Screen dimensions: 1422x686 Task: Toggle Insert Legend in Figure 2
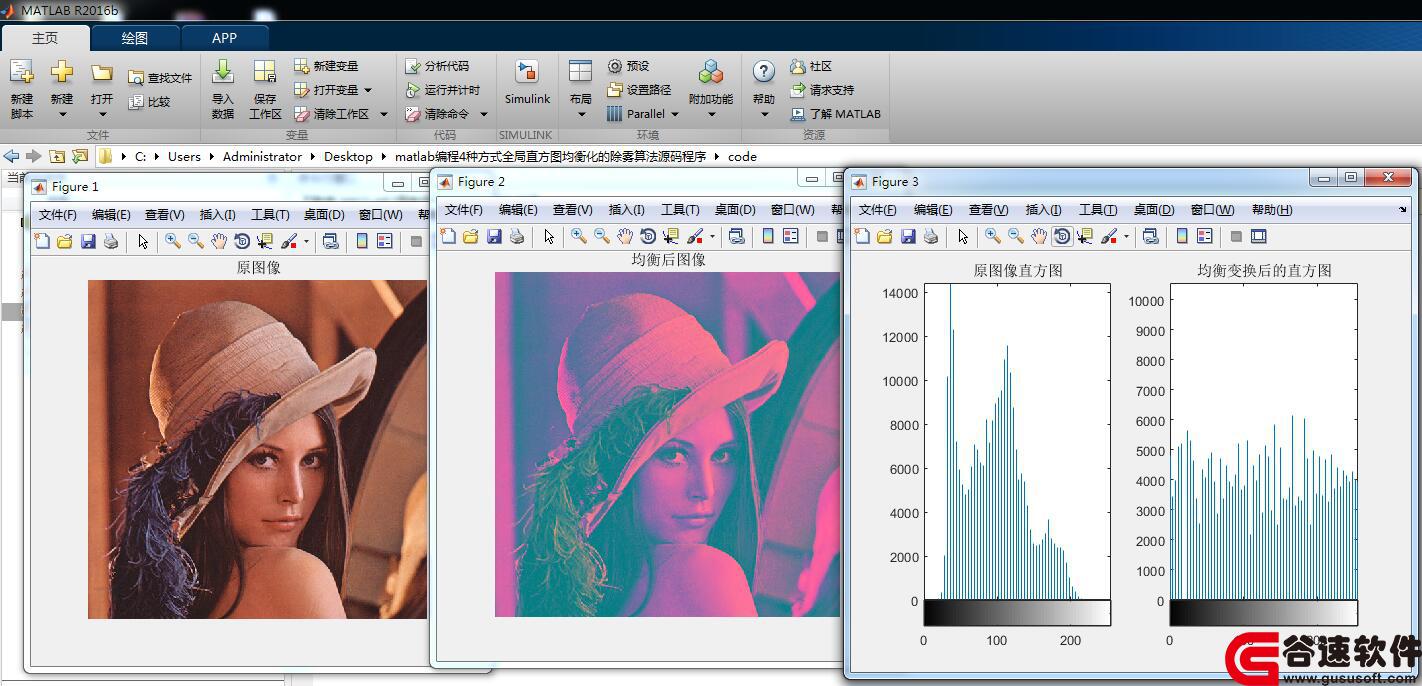791,236
